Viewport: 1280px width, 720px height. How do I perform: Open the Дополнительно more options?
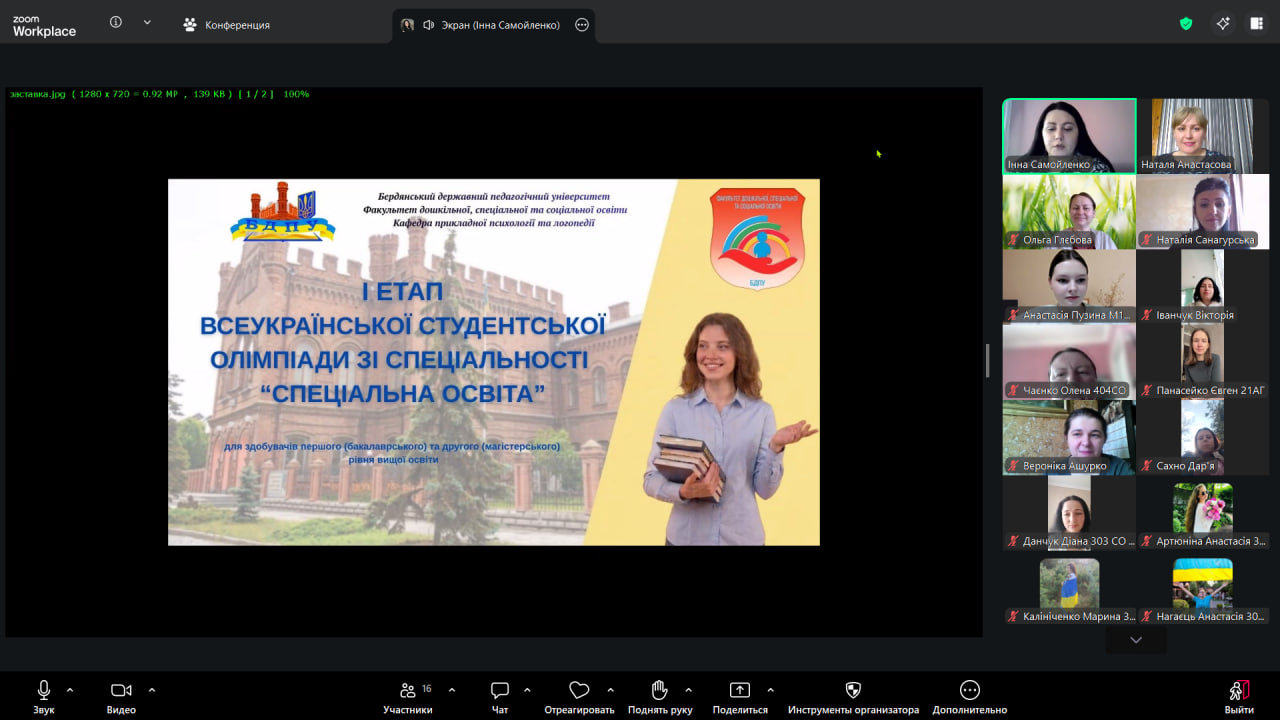coord(969,696)
